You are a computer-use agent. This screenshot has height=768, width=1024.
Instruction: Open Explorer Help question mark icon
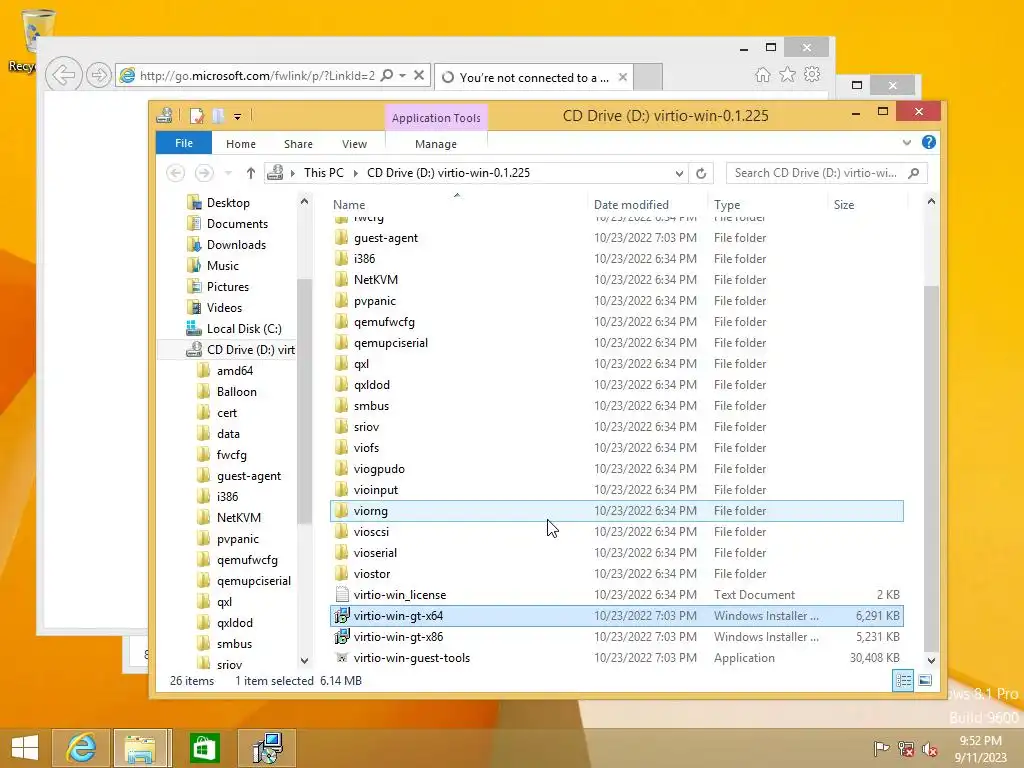929,142
